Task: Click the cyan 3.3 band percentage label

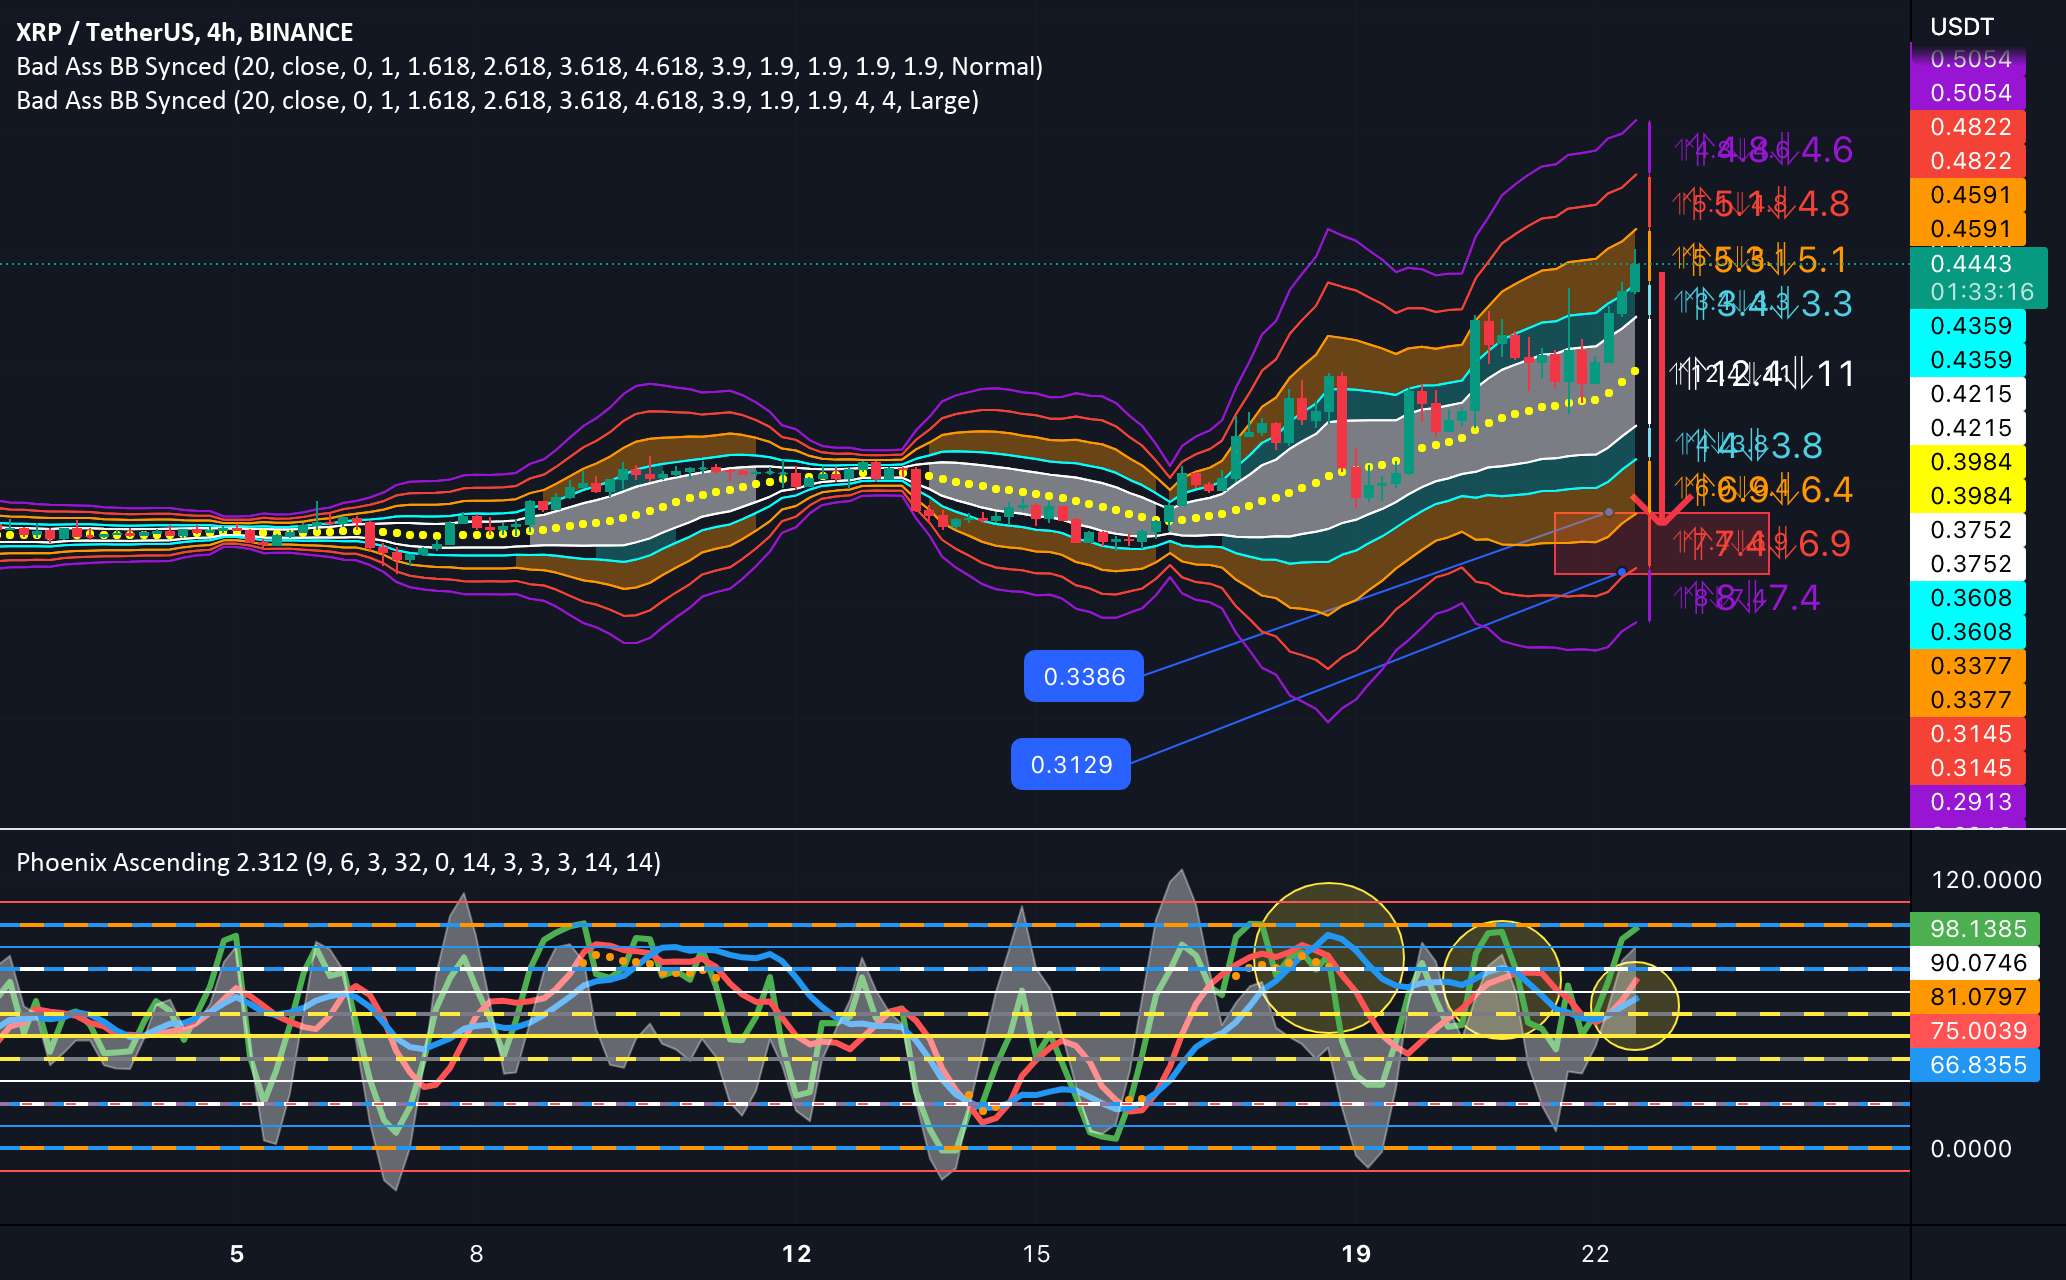Action: (x=1827, y=303)
